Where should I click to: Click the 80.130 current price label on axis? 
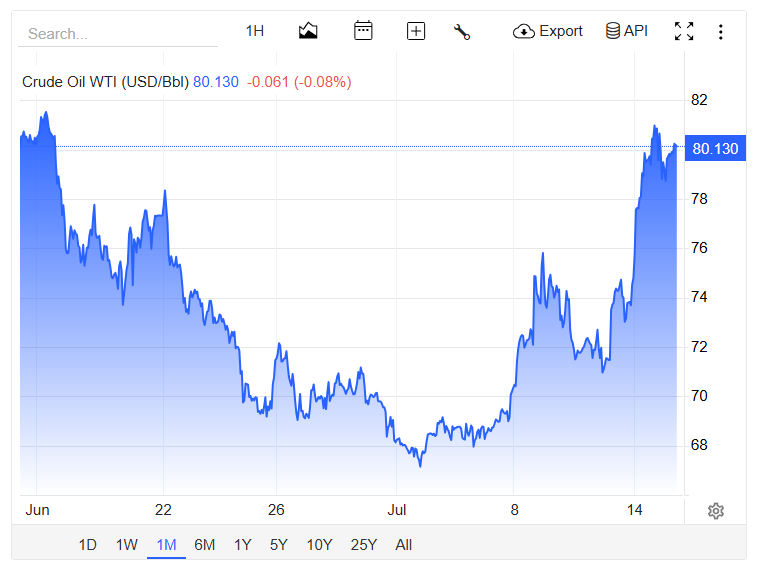(715, 148)
